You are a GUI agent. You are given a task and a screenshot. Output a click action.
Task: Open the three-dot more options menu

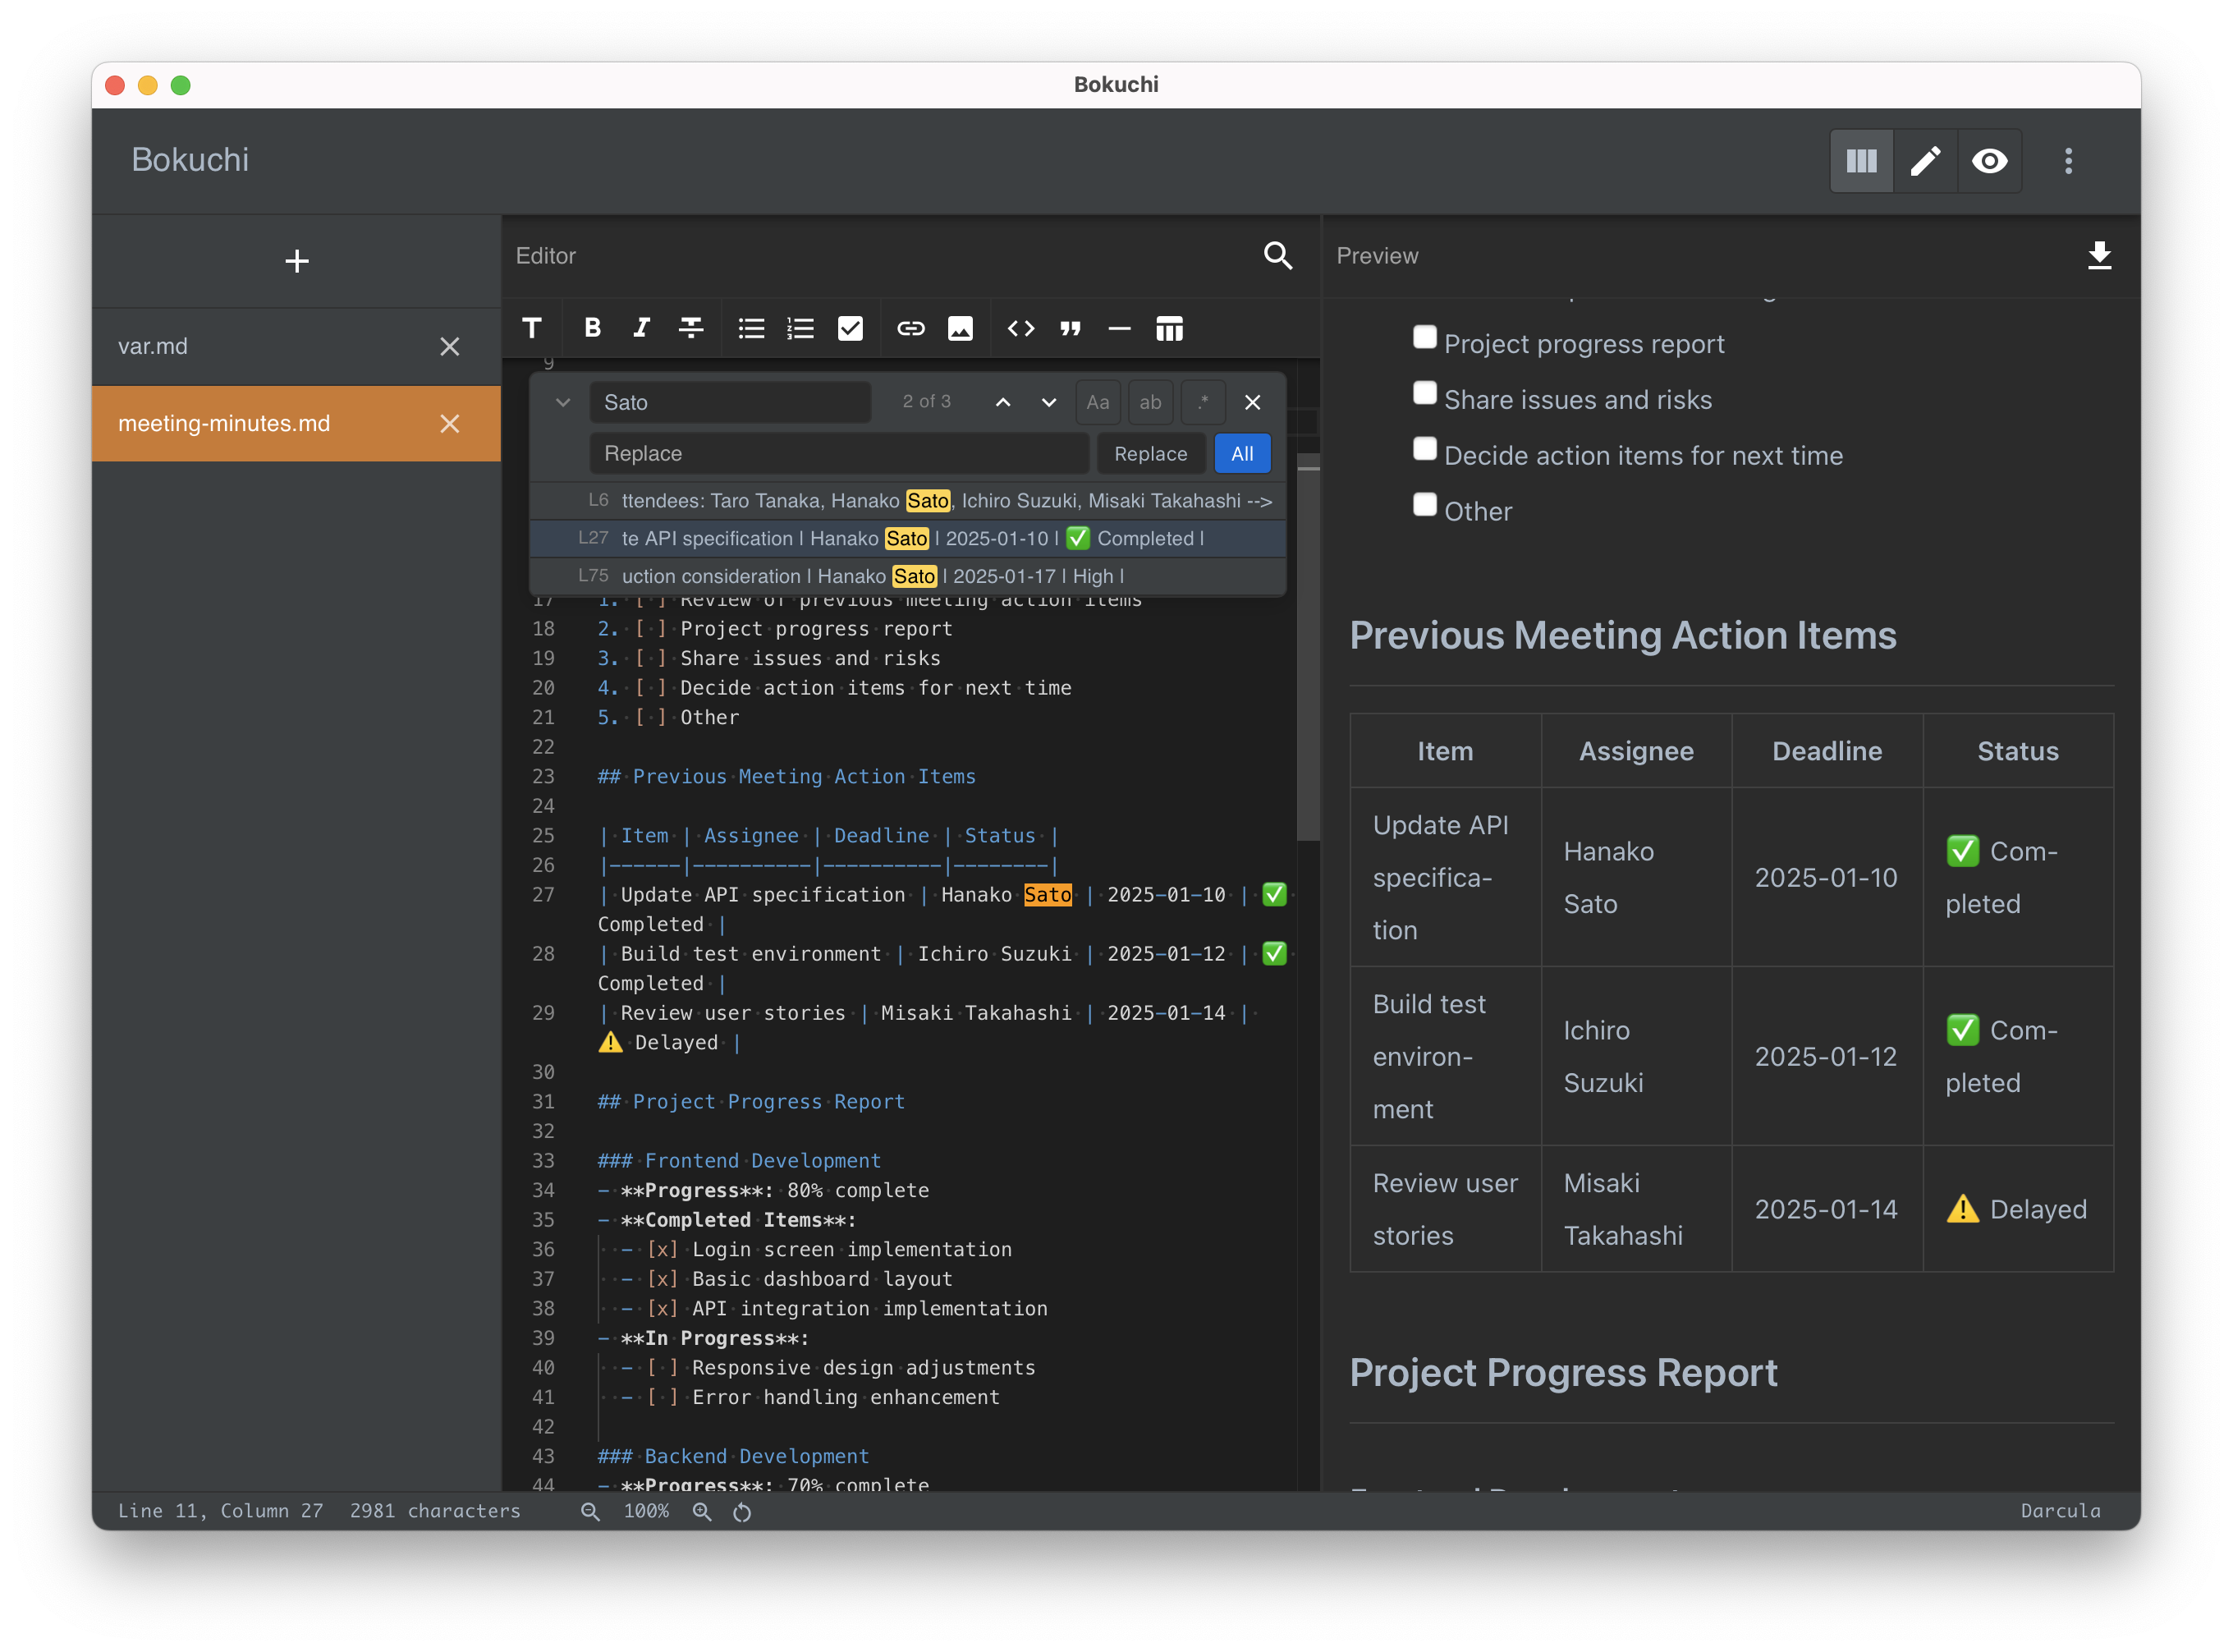pyautogui.click(x=2068, y=160)
